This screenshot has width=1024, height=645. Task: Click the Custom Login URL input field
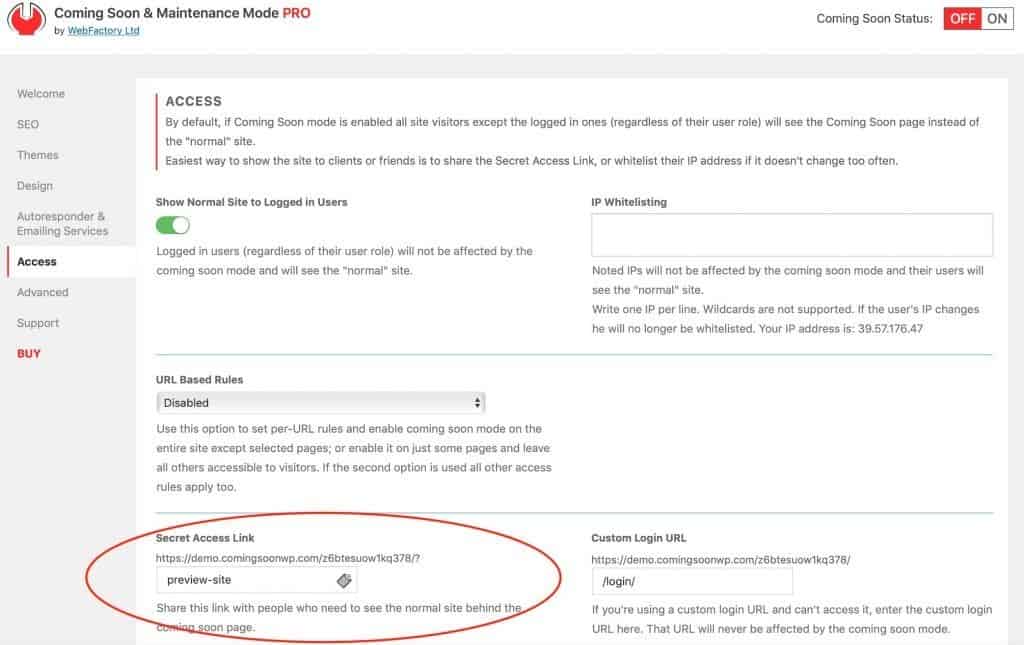point(692,582)
